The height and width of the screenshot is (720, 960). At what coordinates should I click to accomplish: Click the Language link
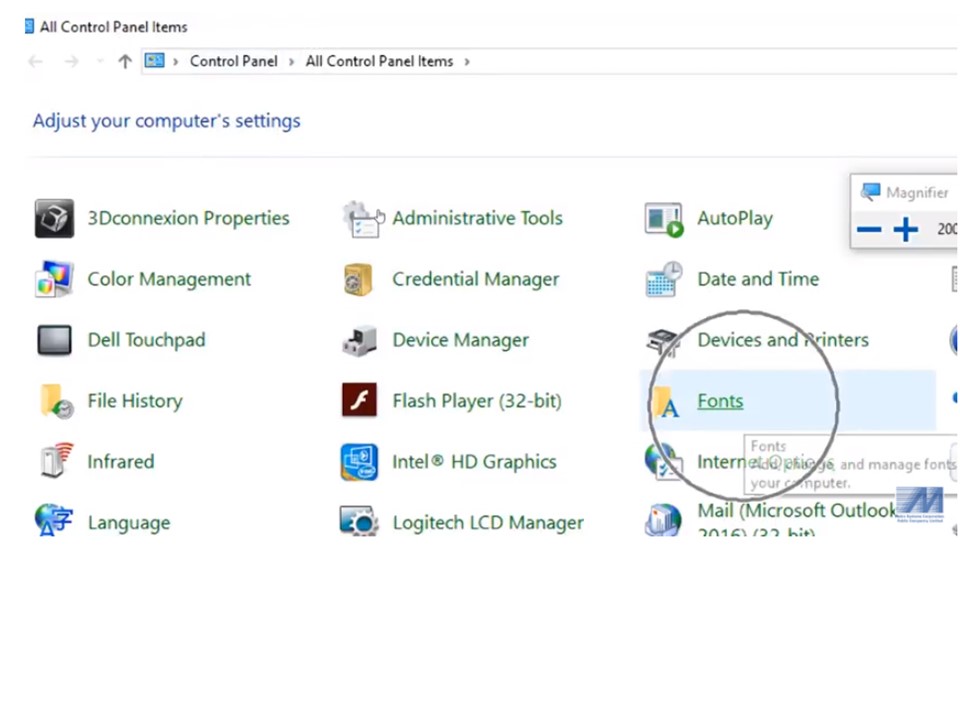pyautogui.click(x=129, y=523)
